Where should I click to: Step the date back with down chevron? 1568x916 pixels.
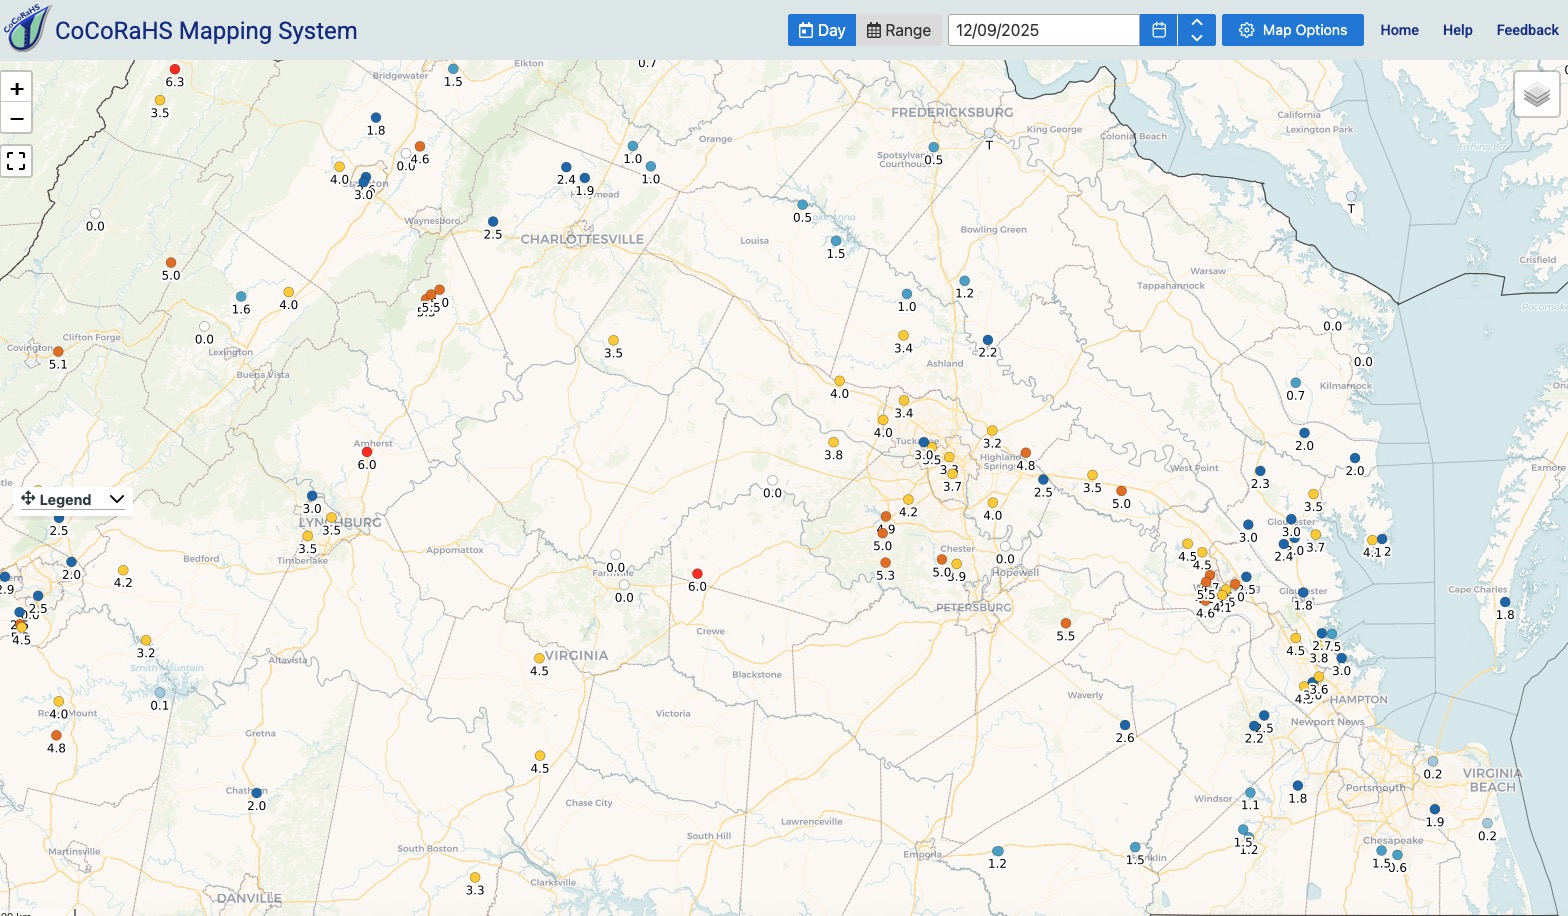tap(1197, 38)
